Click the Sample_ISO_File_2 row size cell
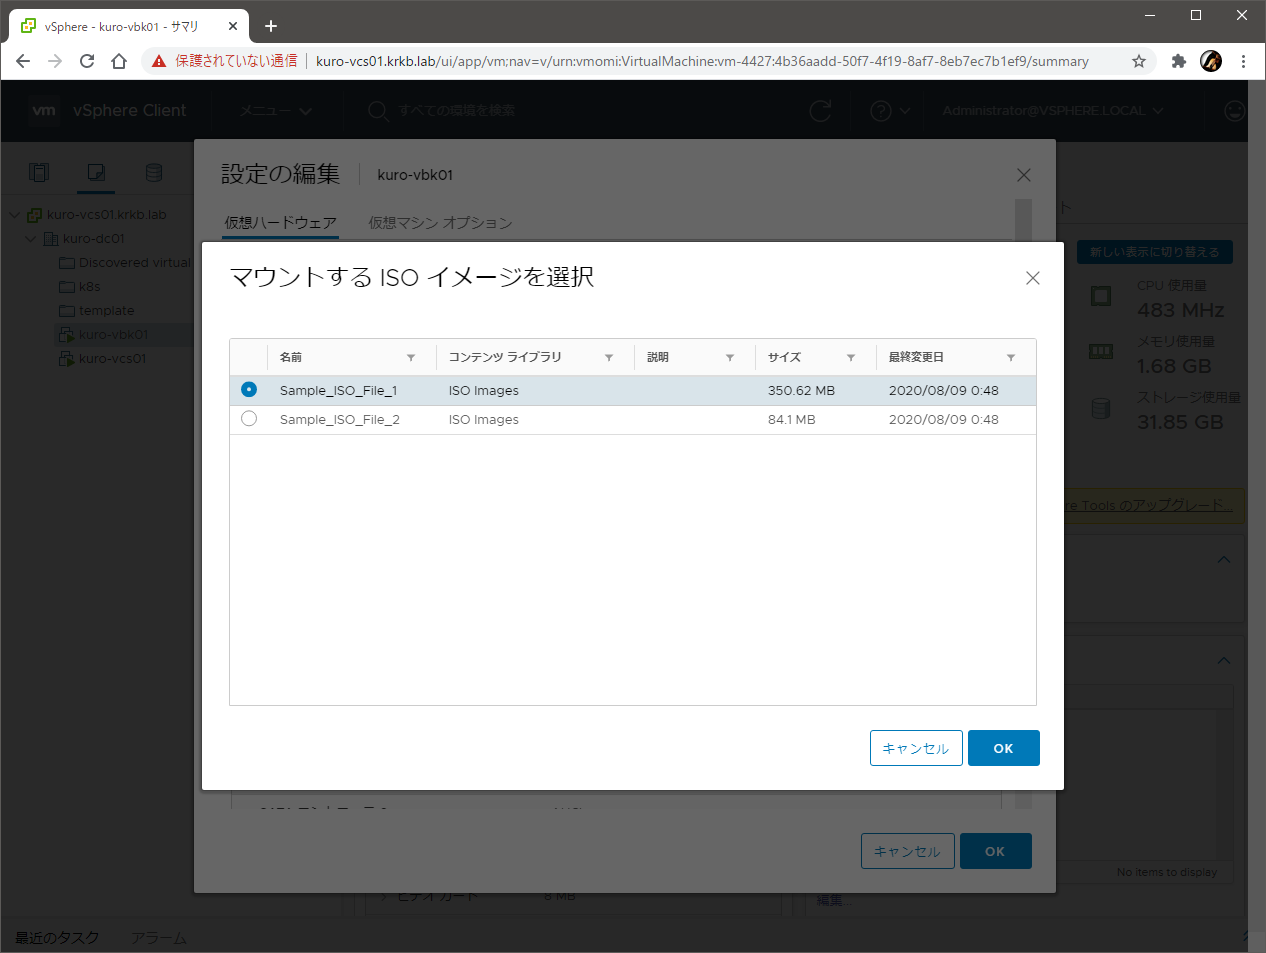1266x953 pixels. 792,420
